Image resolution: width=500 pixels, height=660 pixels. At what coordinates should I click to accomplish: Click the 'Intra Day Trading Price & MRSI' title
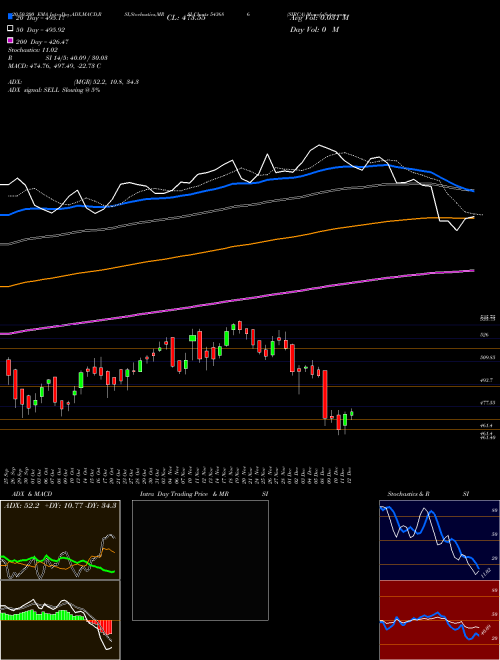point(204,494)
